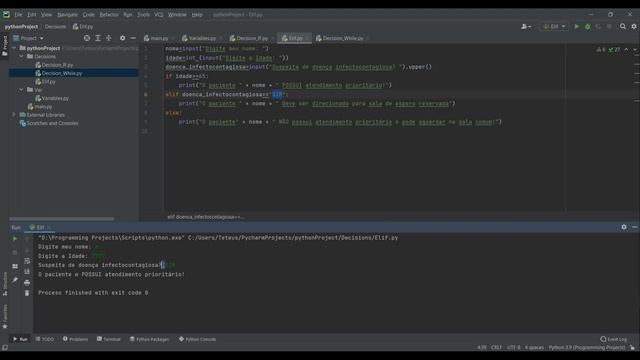Viewport: 640px width, 360px height.
Task: Open the TODO tool window button
Action: click(44, 339)
